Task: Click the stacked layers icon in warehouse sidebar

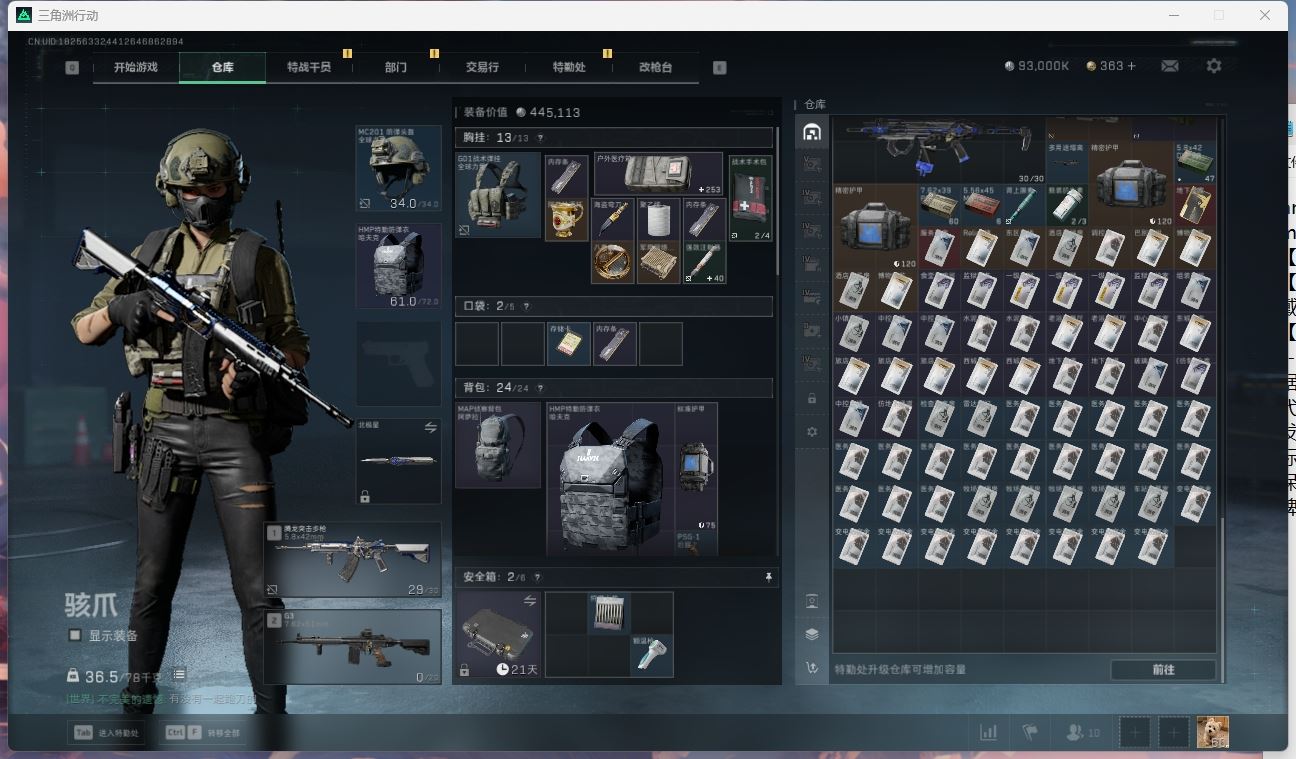Action: click(x=812, y=634)
